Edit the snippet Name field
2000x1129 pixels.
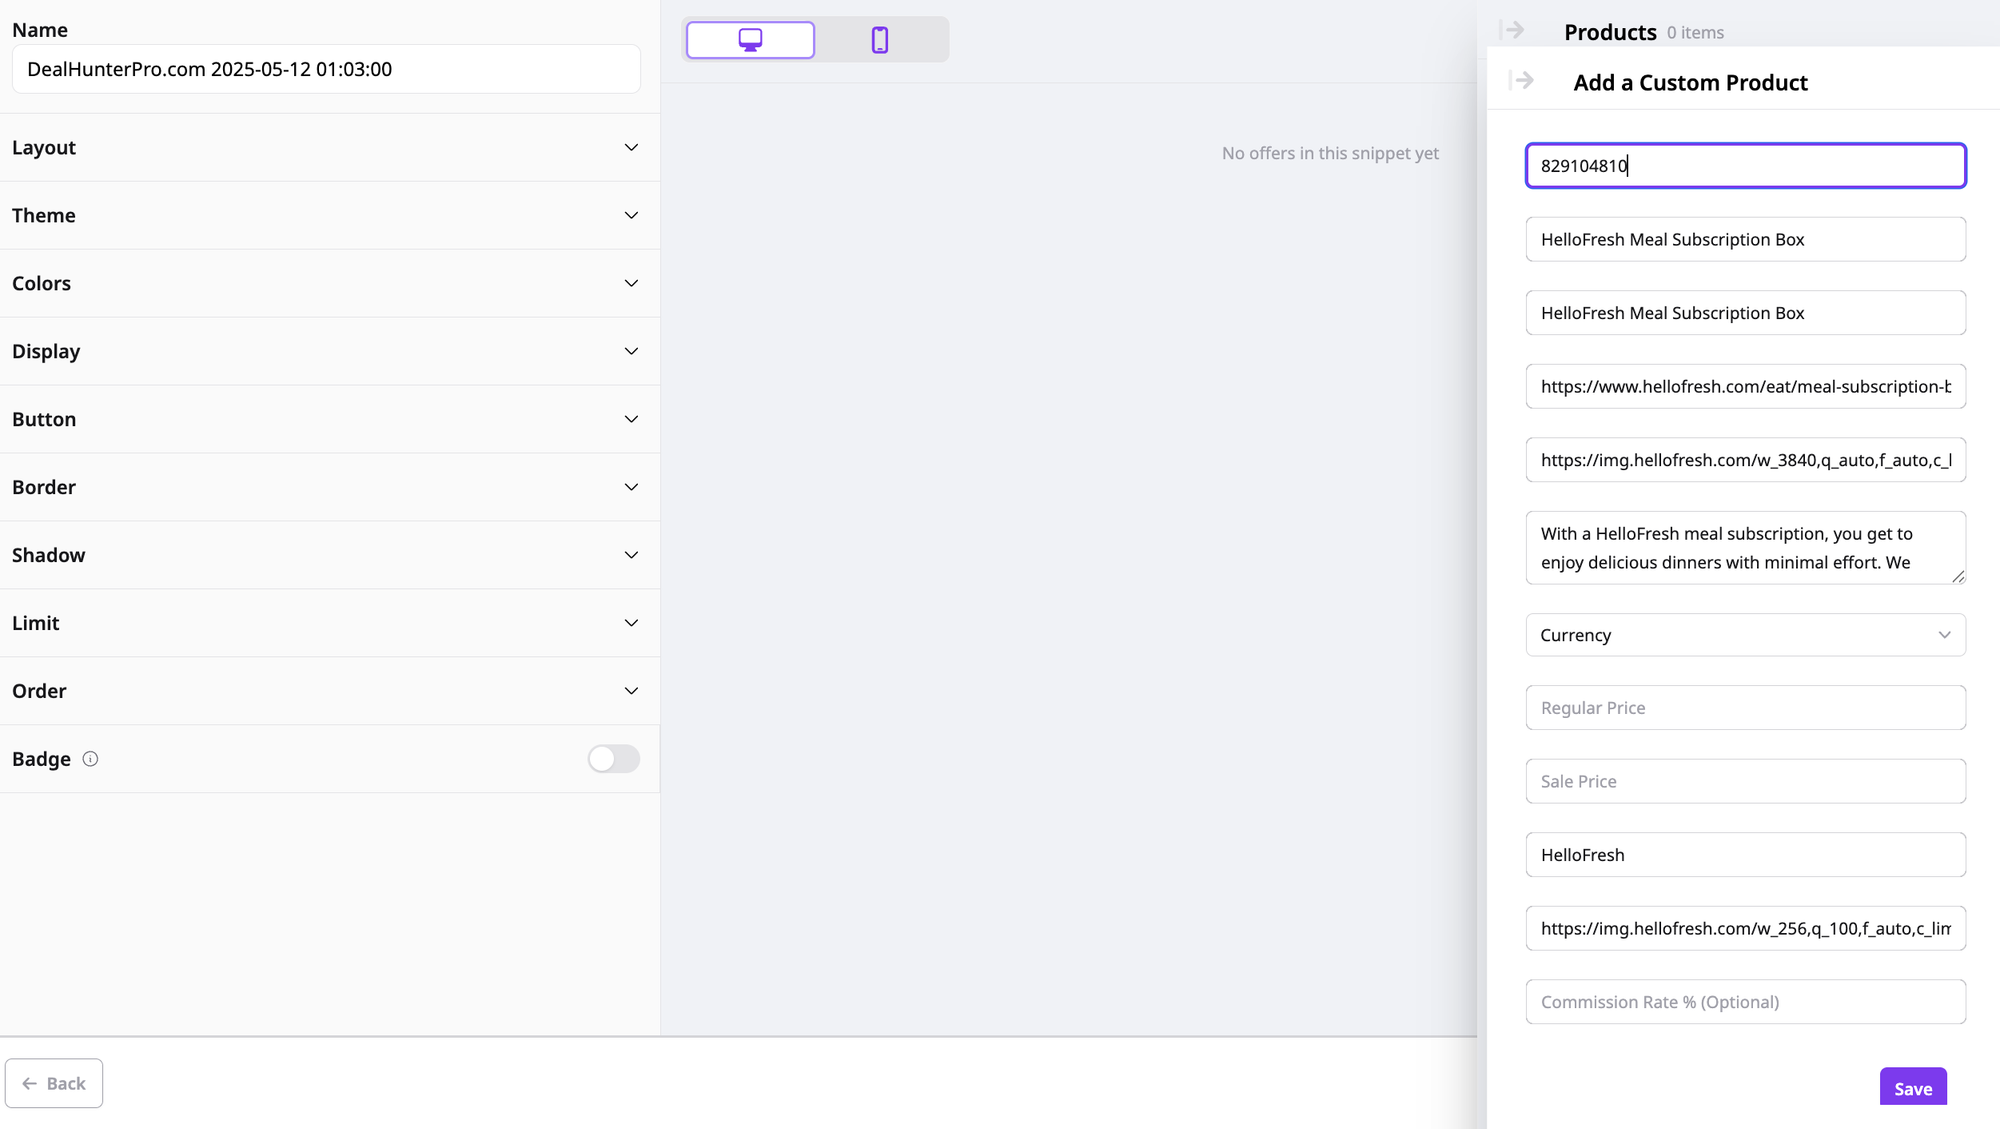325,70
